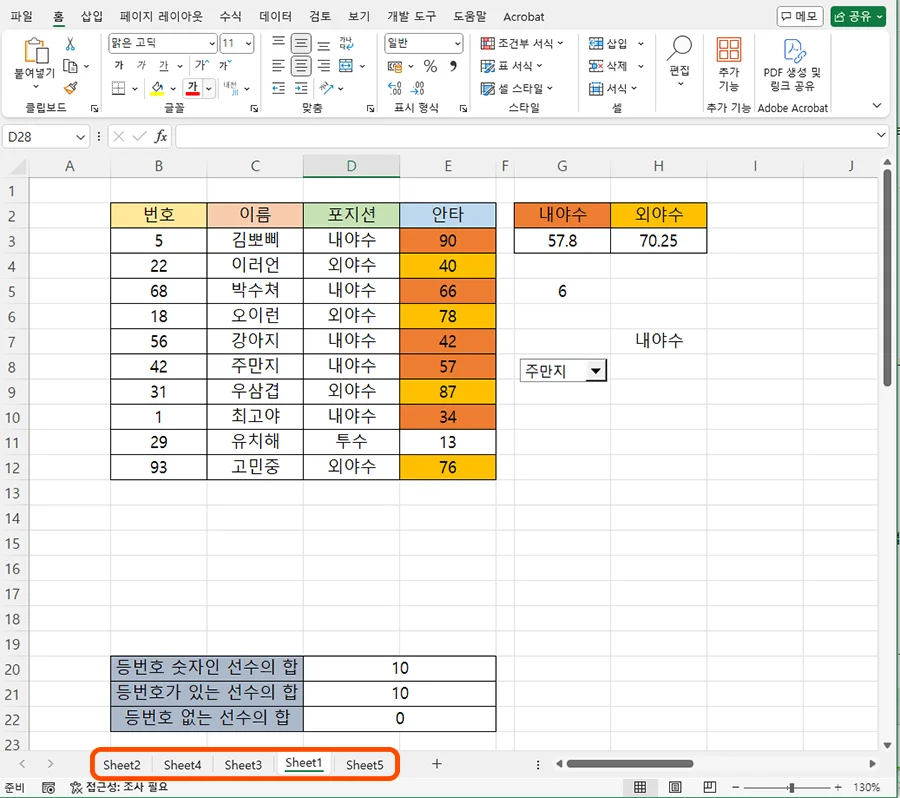Open 셀 스타일 dropdown
This screenshot has width=900, height=798.
(x=517, y=88)
